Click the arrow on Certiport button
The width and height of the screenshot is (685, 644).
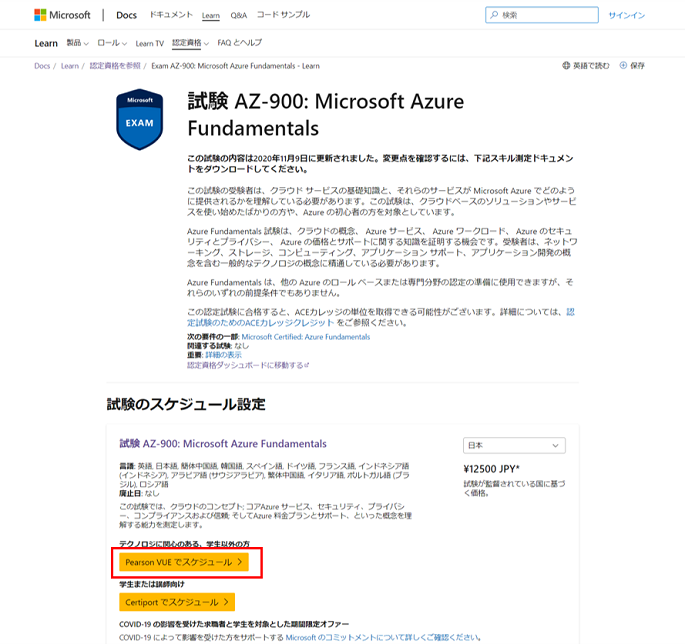(x=226, y=602)
